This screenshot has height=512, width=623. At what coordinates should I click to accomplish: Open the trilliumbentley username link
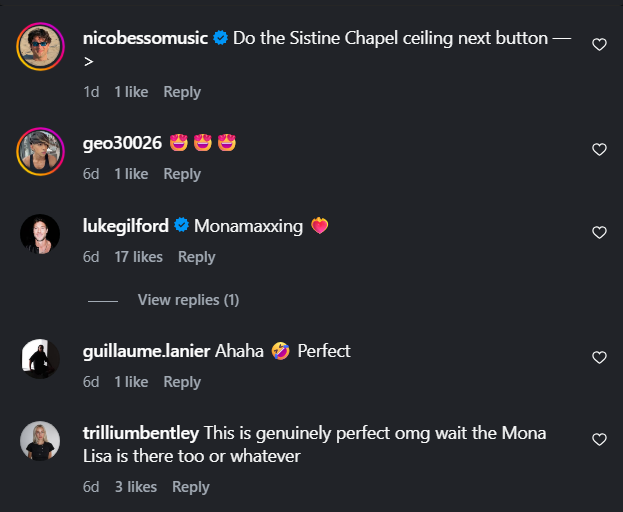[x=141, y=433]
